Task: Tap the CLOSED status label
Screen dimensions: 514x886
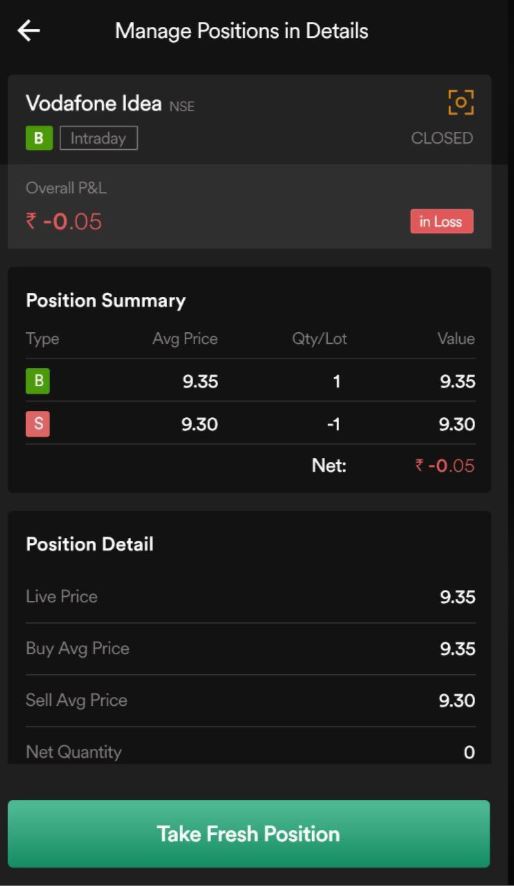Action: (442, 138)
